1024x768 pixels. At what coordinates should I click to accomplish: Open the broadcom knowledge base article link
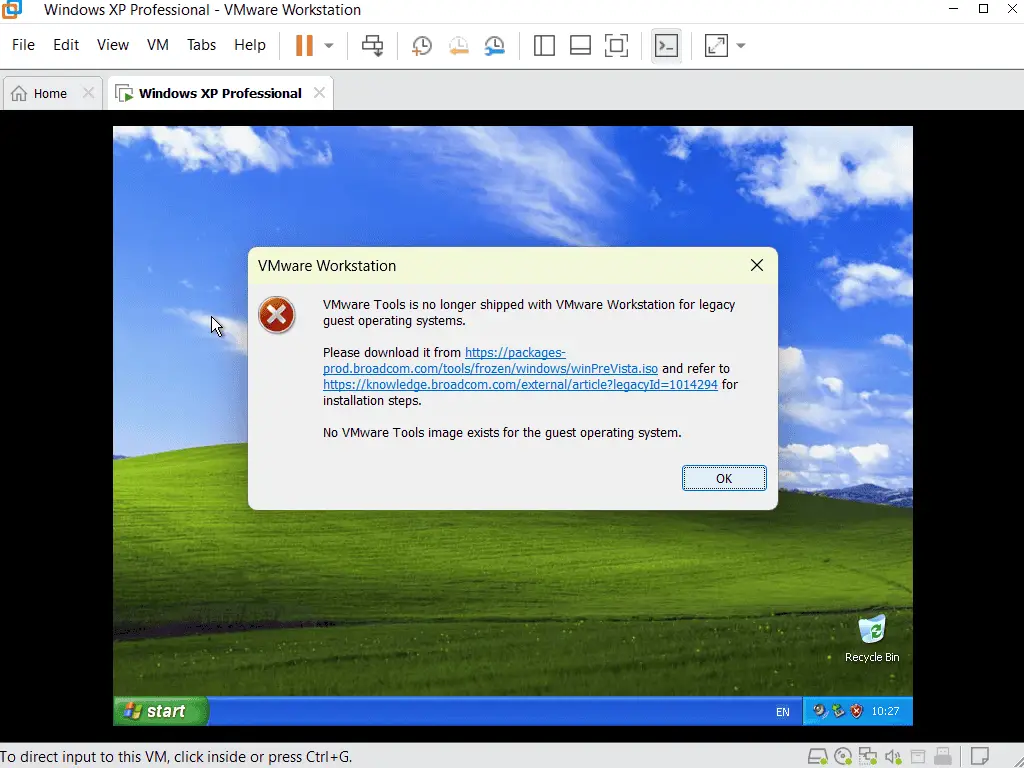[x=520, y=385]
